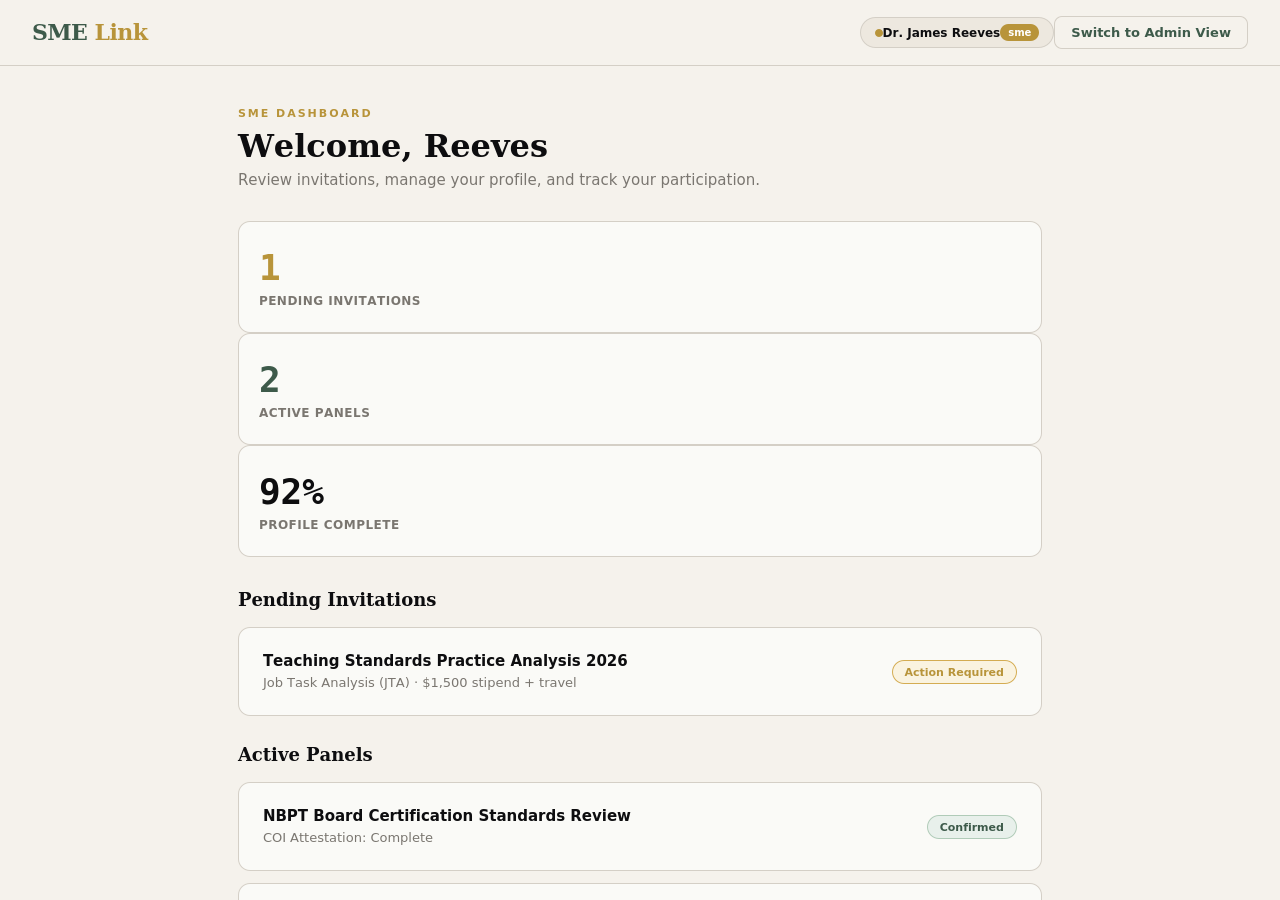The height and width of the screenshot is (900, 1280).
Task: Click the SME Link logo
Action: pos(90,30)
